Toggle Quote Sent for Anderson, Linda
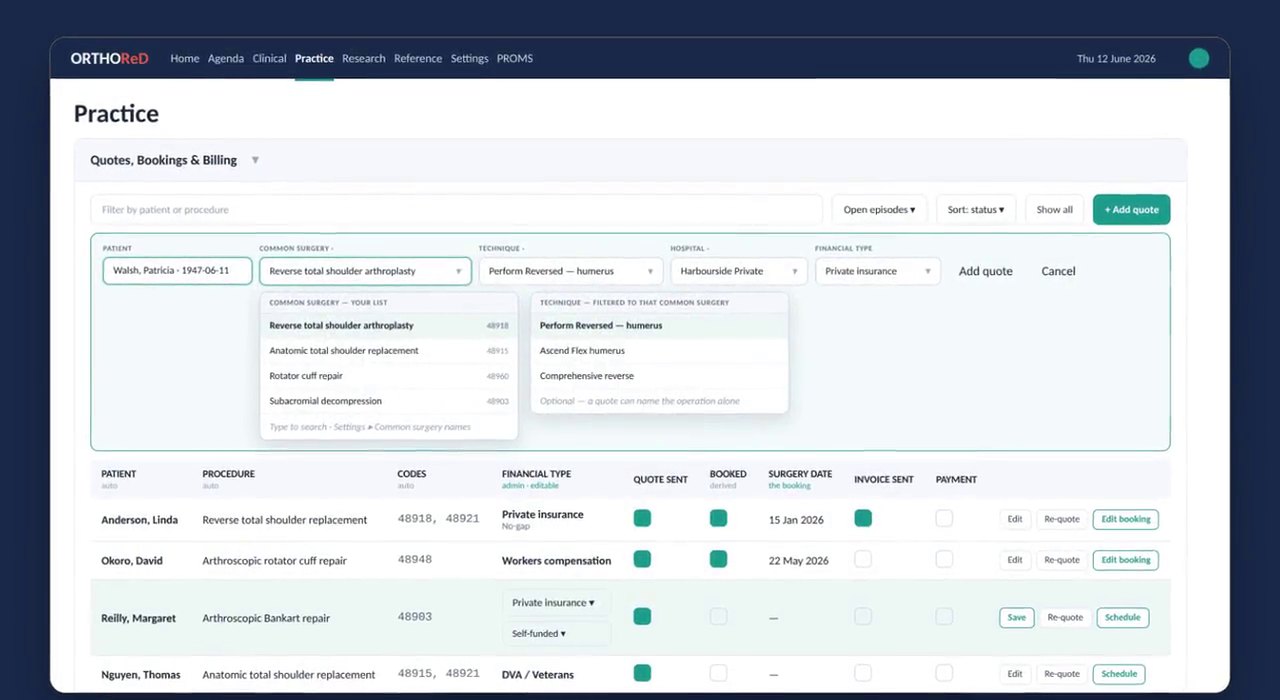 point(642,518)
